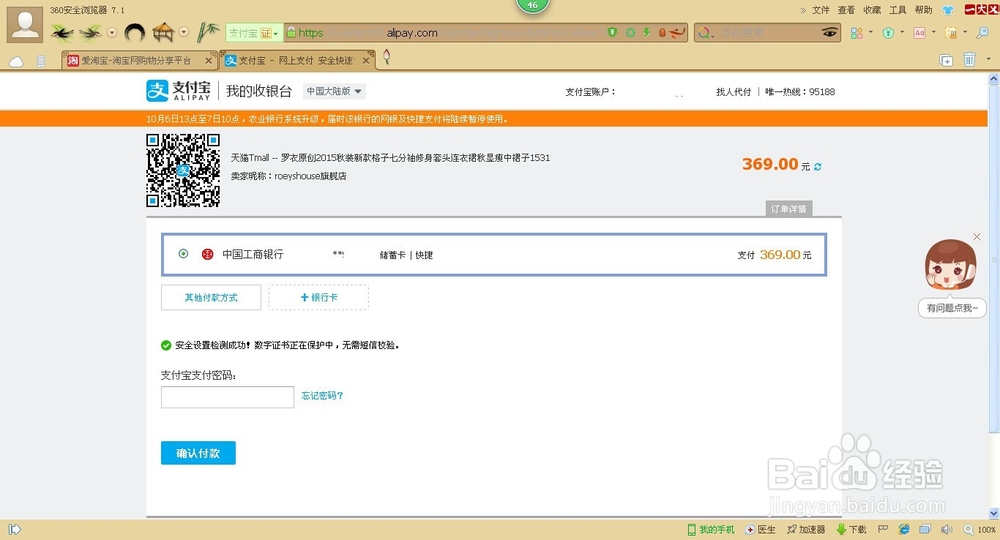Go back with first swallow icon

pos(62,32)
